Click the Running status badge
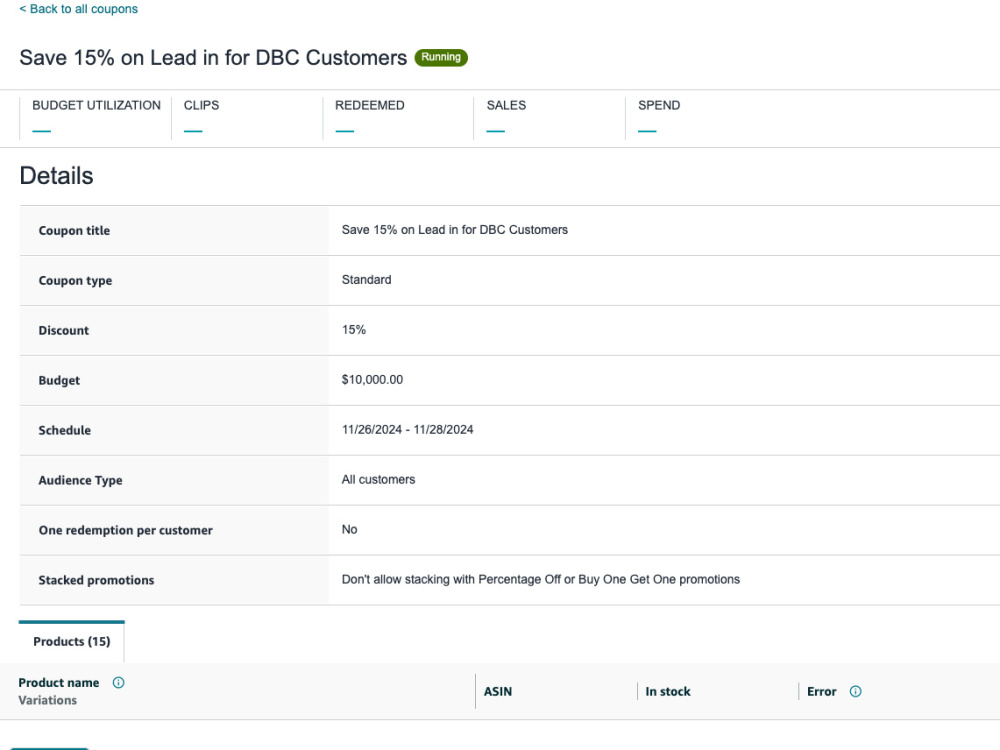1000x750 pixels. point(441,57)
